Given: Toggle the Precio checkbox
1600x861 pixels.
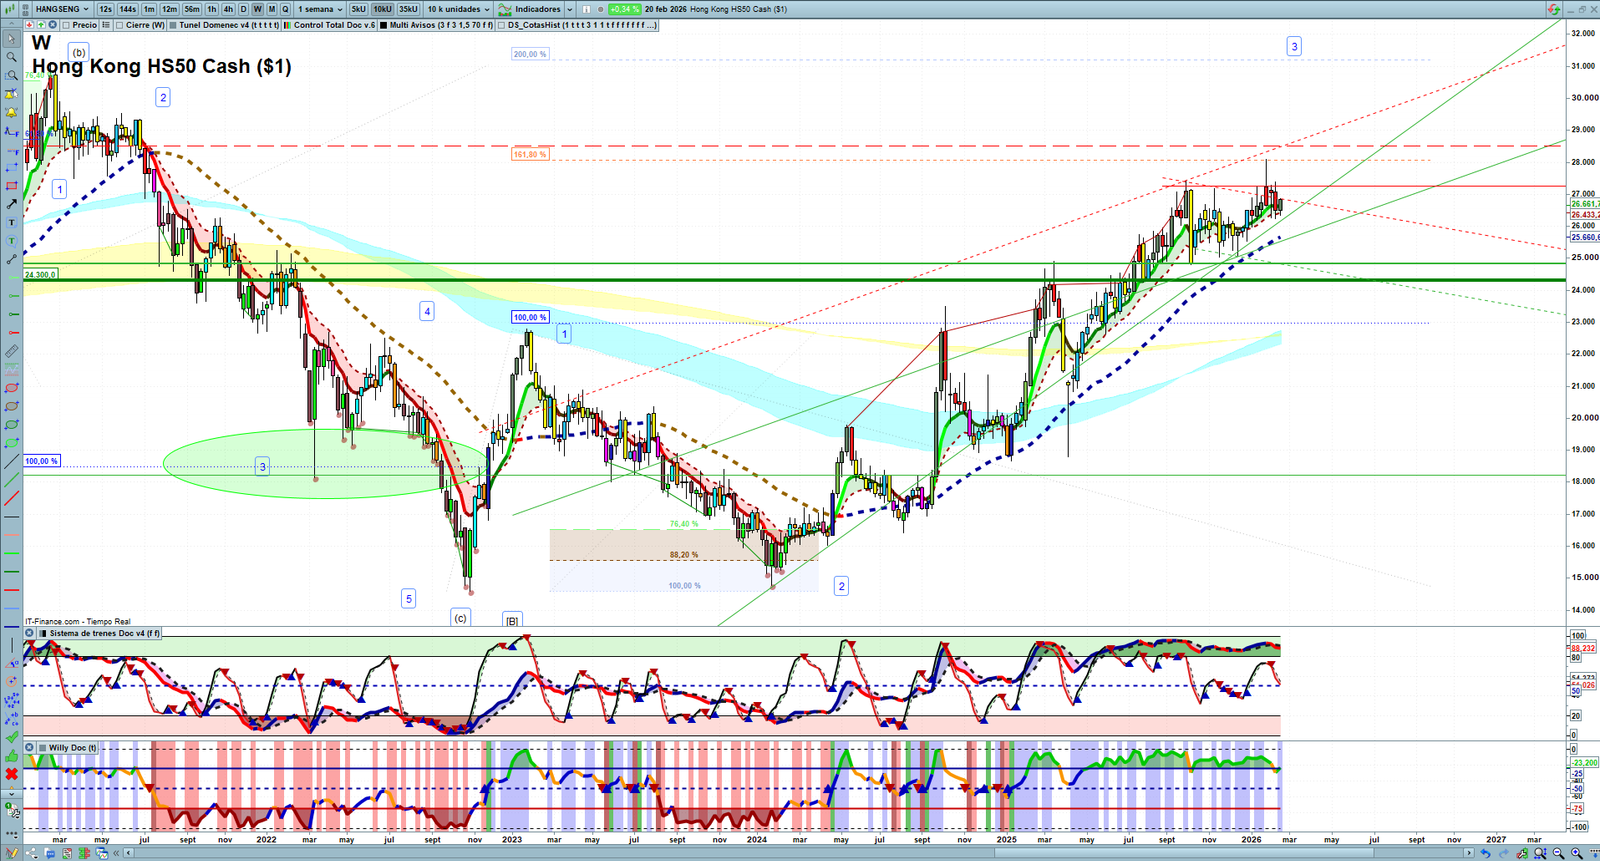Looking at the screenshot, I should (66, 25).
